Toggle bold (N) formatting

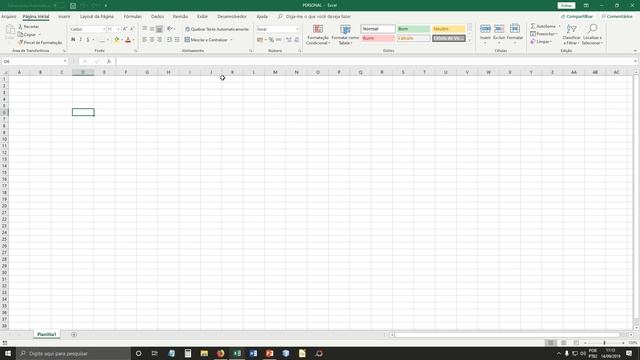click(x=73, y=40)
